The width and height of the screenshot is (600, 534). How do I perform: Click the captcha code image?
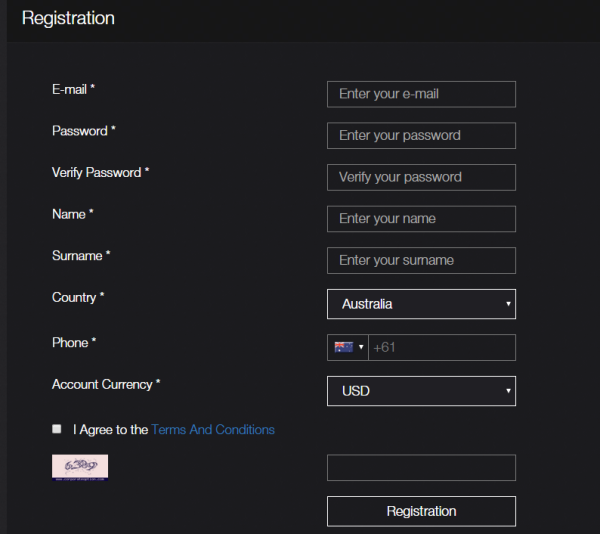pos(80,467)
